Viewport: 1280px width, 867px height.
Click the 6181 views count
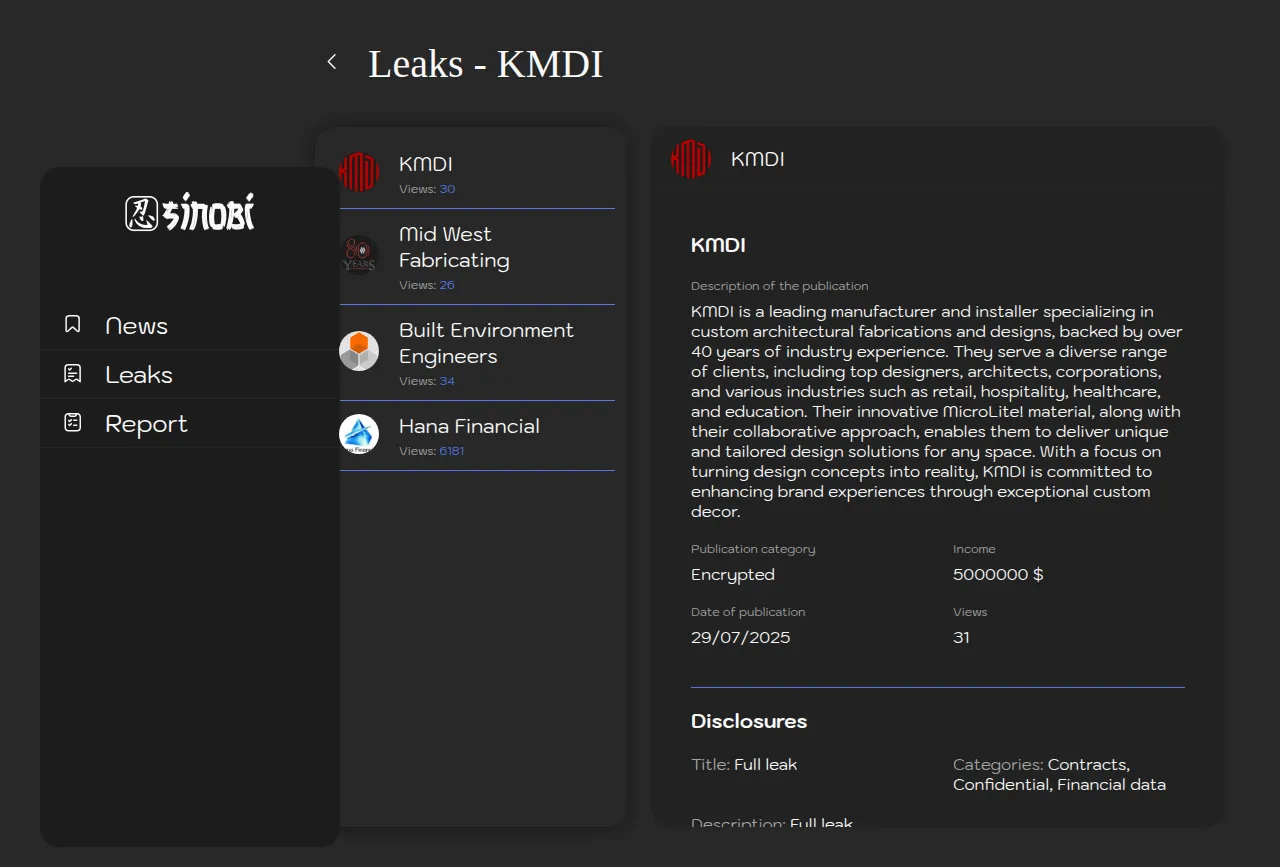(x=452, y=451)
